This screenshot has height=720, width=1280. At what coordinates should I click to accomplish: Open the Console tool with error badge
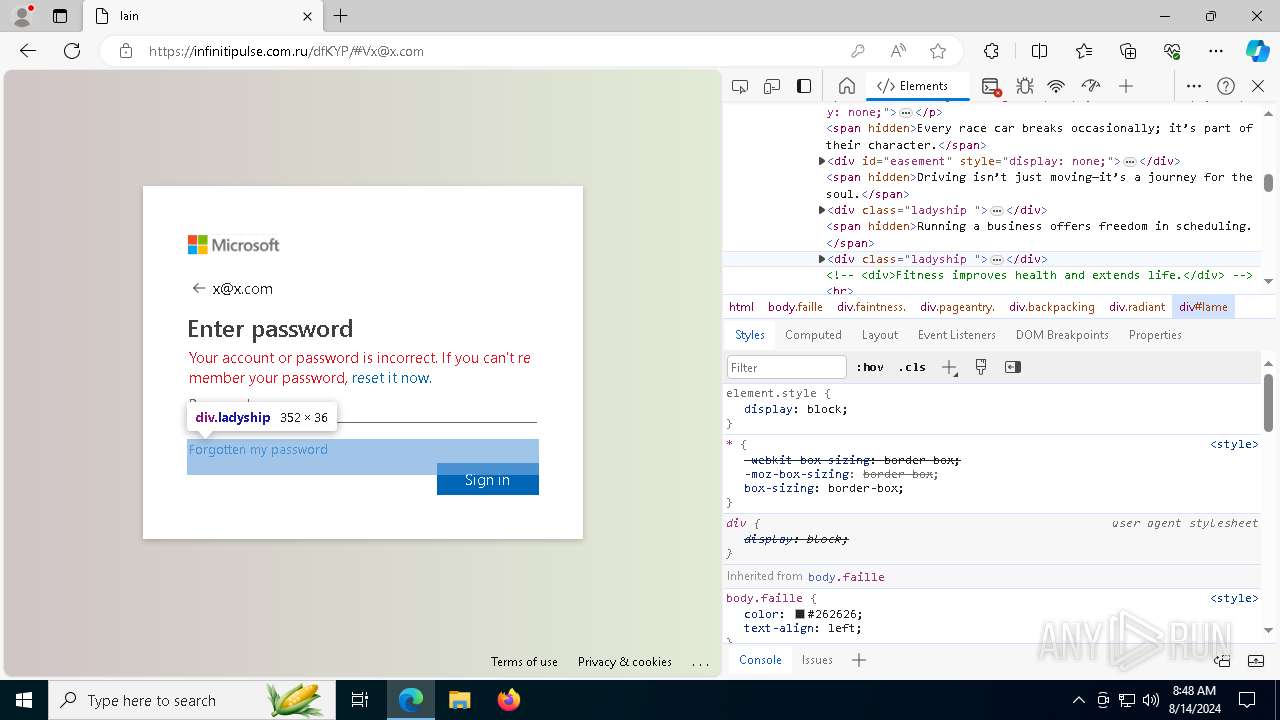(991, 87)
